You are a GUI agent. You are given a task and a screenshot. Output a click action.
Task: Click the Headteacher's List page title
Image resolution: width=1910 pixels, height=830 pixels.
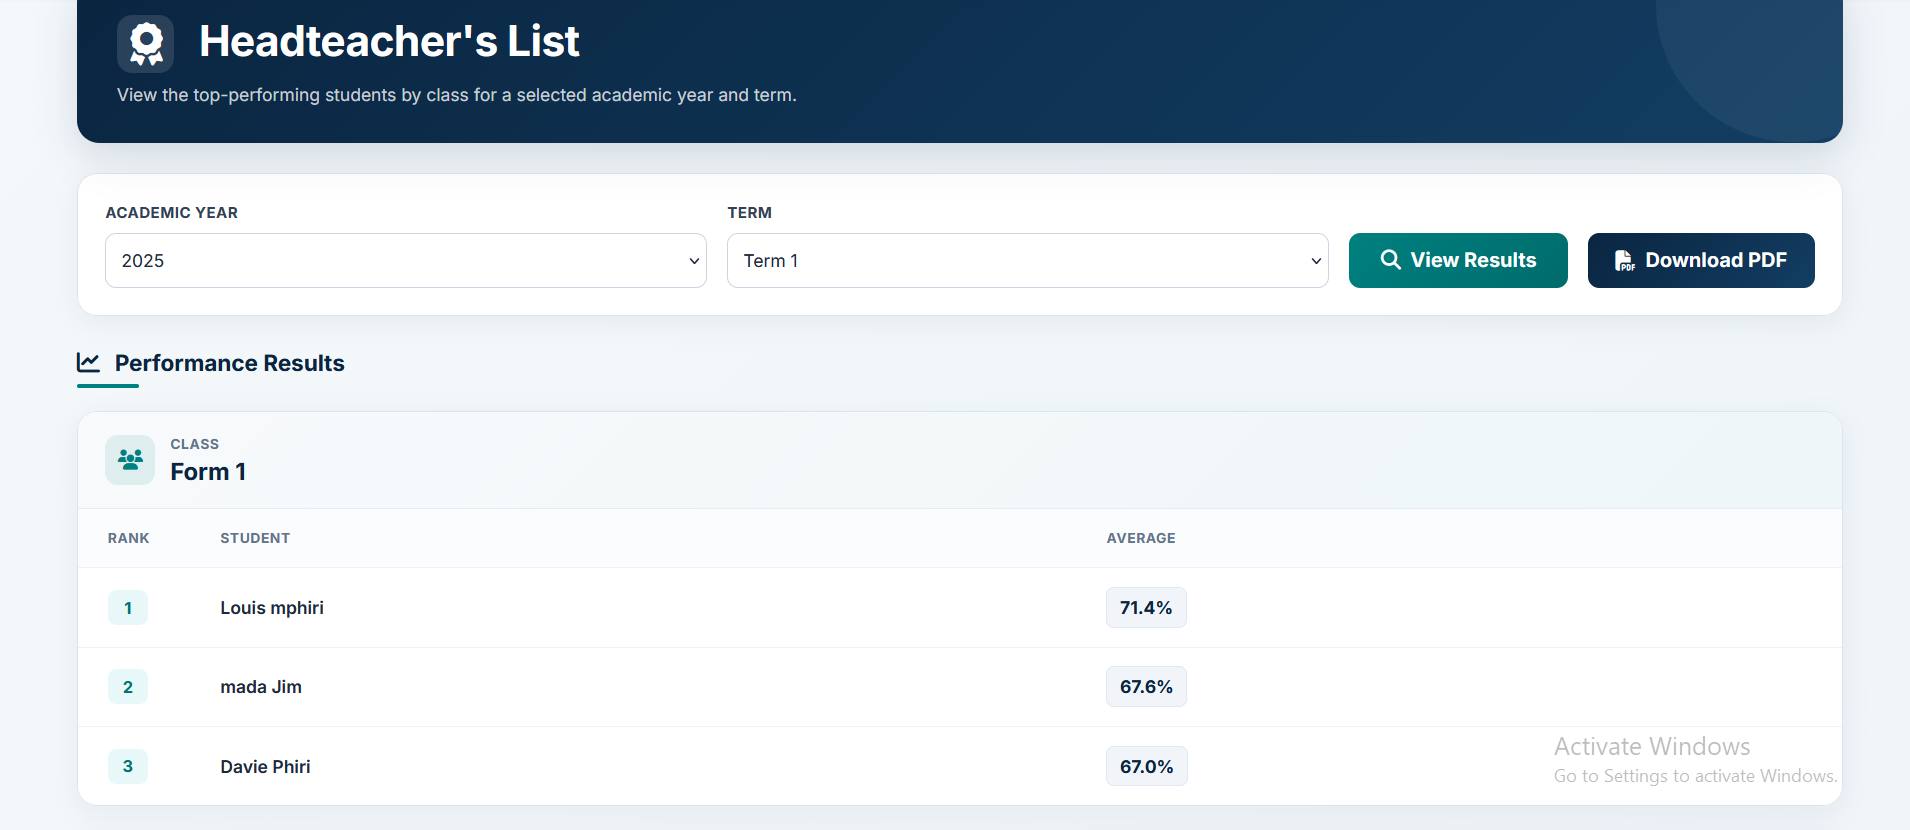390,41
